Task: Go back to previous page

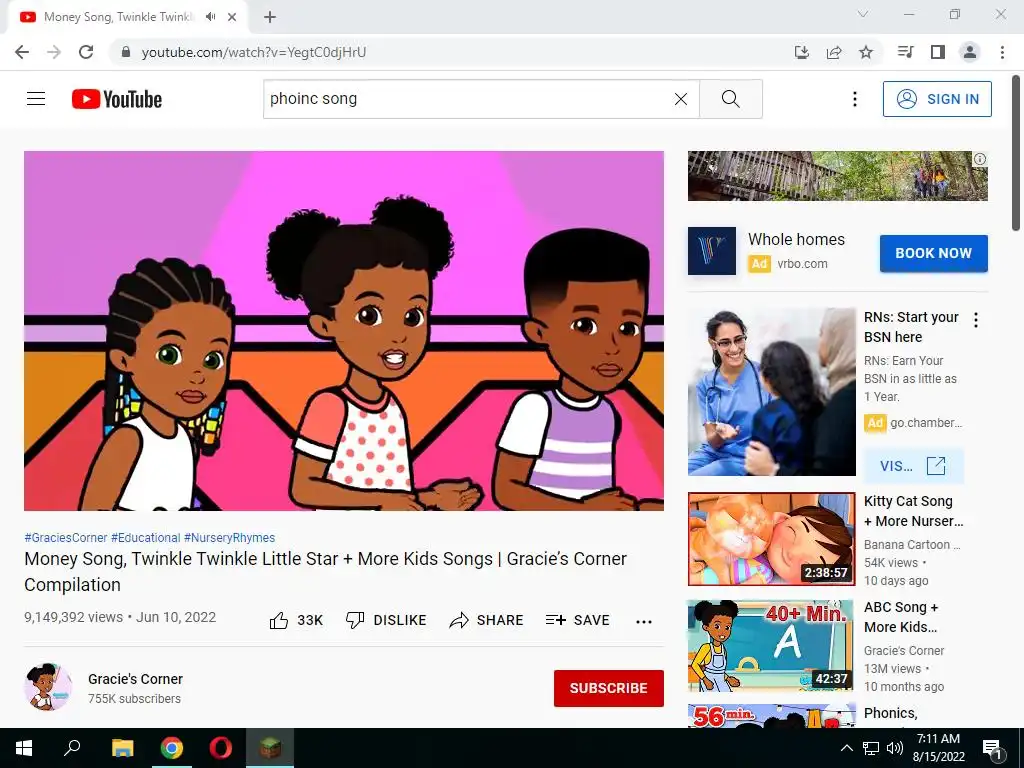Action: pyautogui.click(x=22, y=52)
